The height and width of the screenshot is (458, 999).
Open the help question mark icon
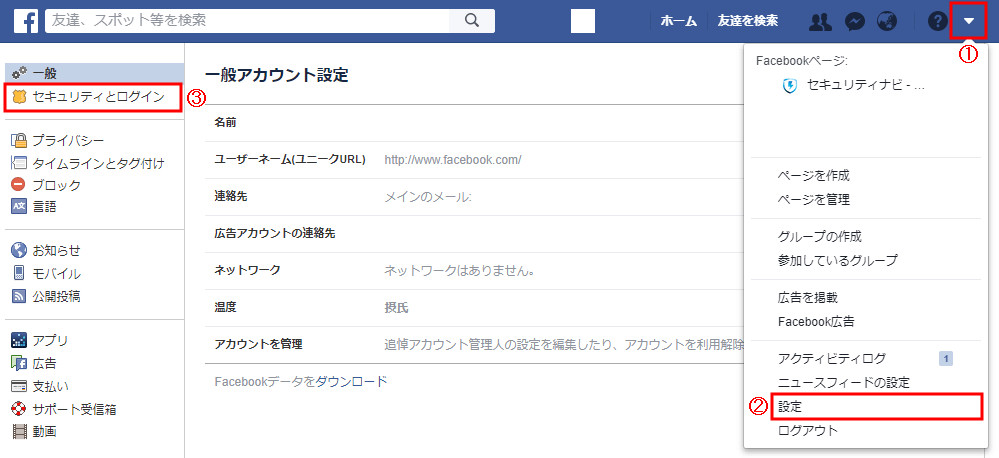[x=937, y=21]
